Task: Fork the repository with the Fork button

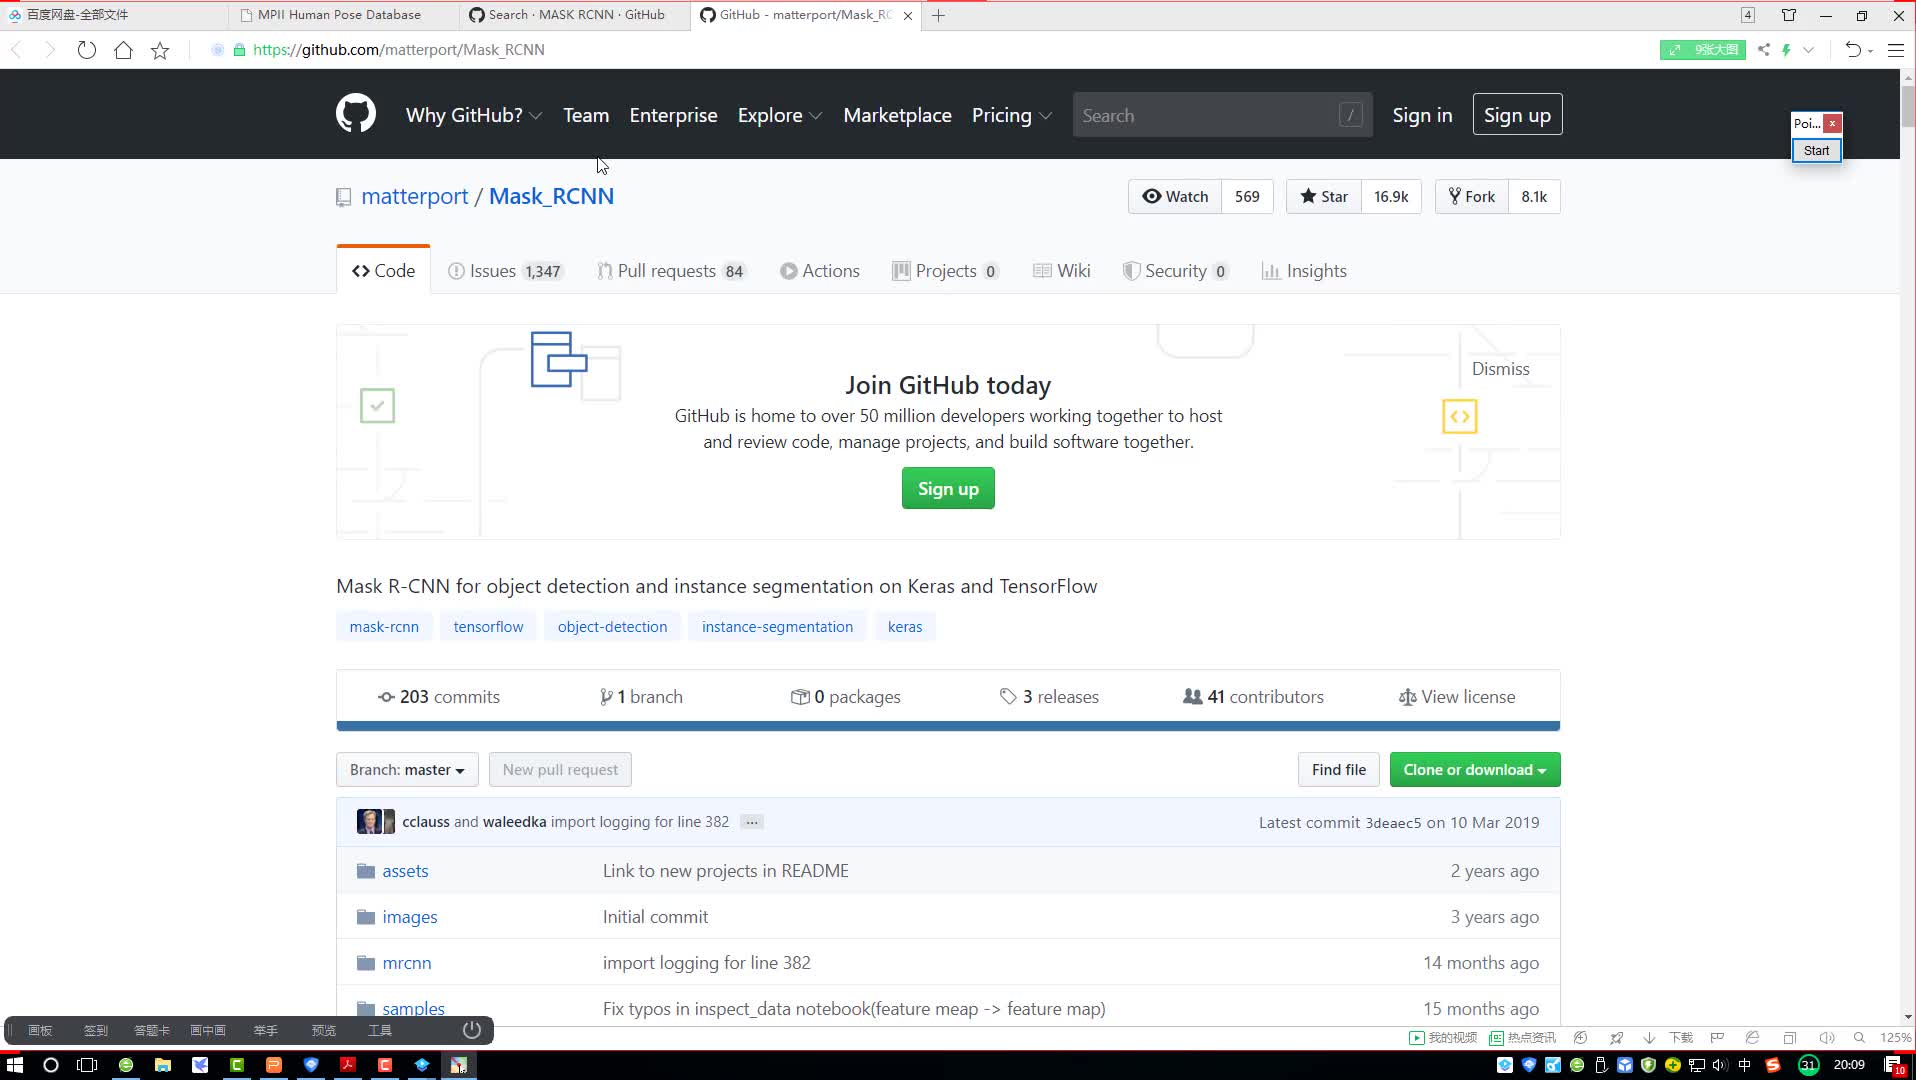Action: click(x=1471, y=196)
